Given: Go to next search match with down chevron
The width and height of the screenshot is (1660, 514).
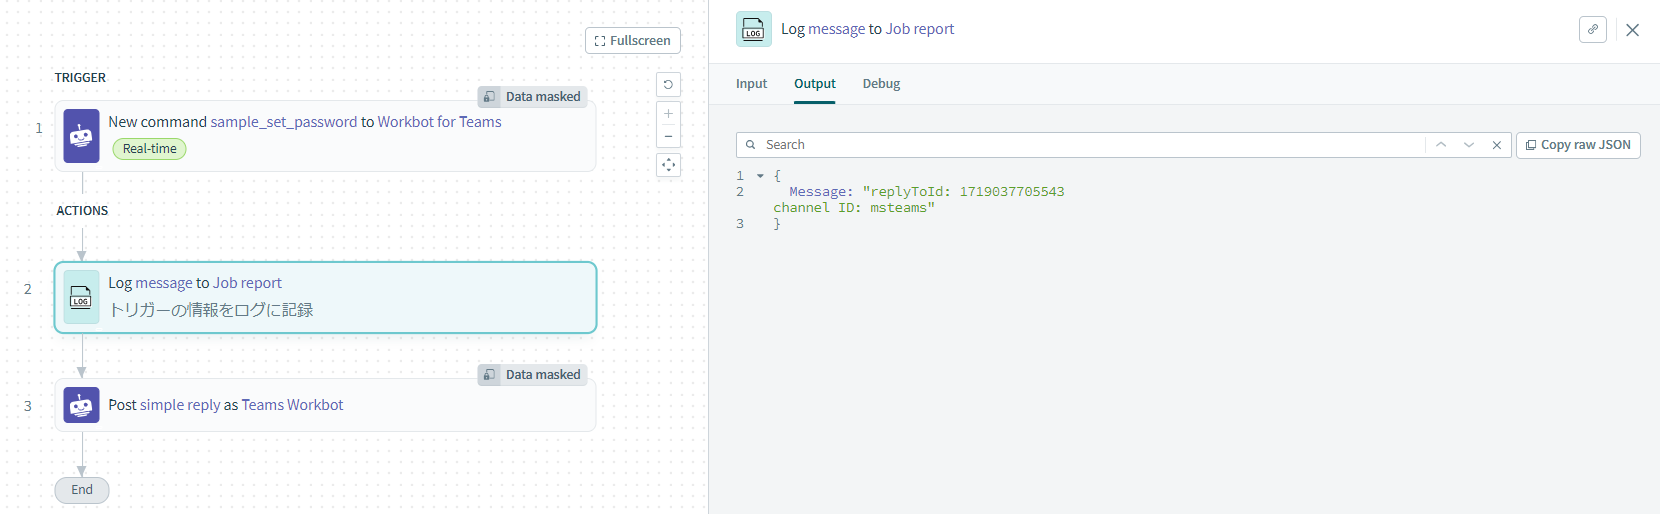Looking at the screenshot, I should coord(1469,145).
